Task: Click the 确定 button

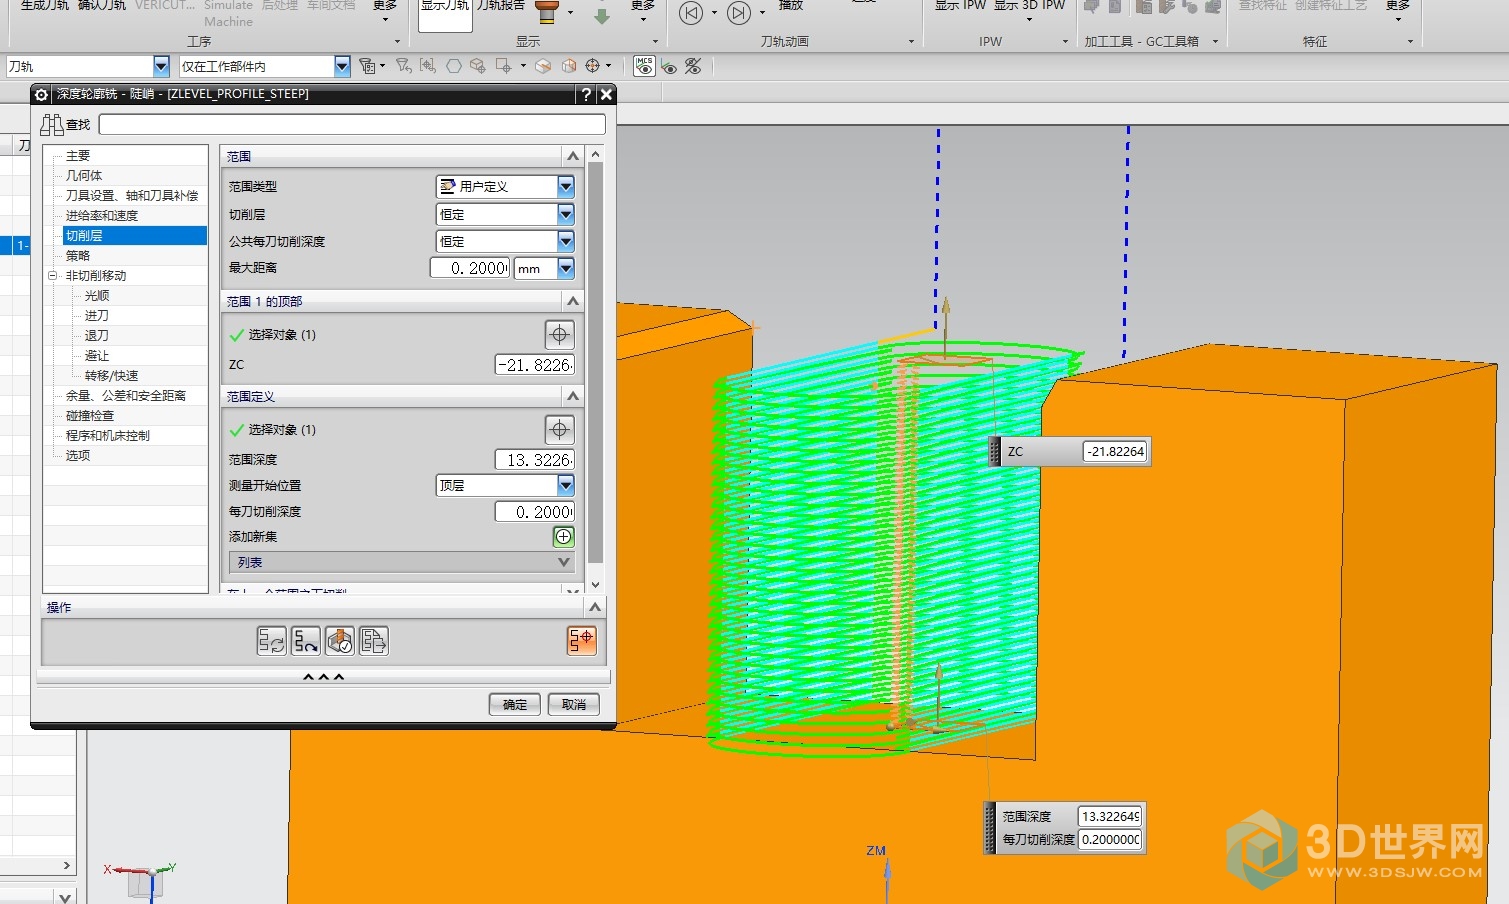Action: tap(515, 704)
